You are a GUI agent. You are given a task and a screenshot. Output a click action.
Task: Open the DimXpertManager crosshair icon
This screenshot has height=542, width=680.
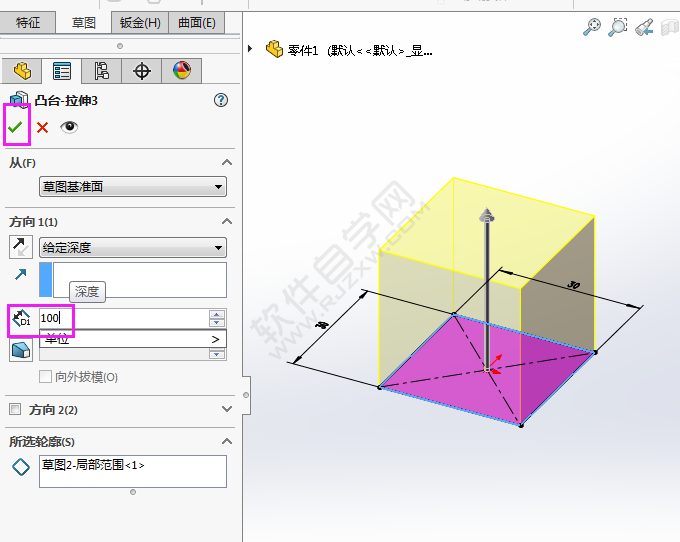click(141, 71)
